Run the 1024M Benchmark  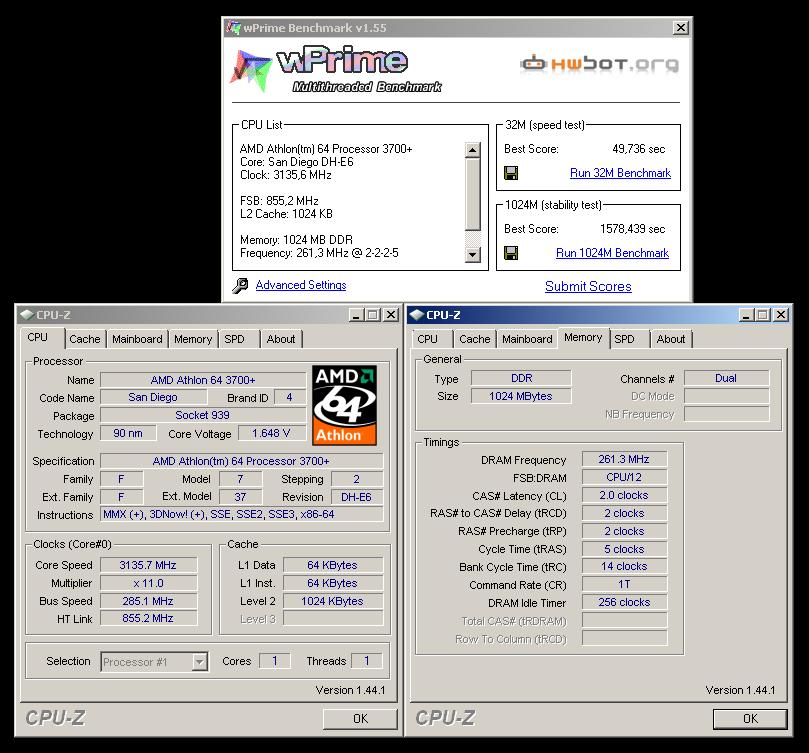click(x=612, y=253)
